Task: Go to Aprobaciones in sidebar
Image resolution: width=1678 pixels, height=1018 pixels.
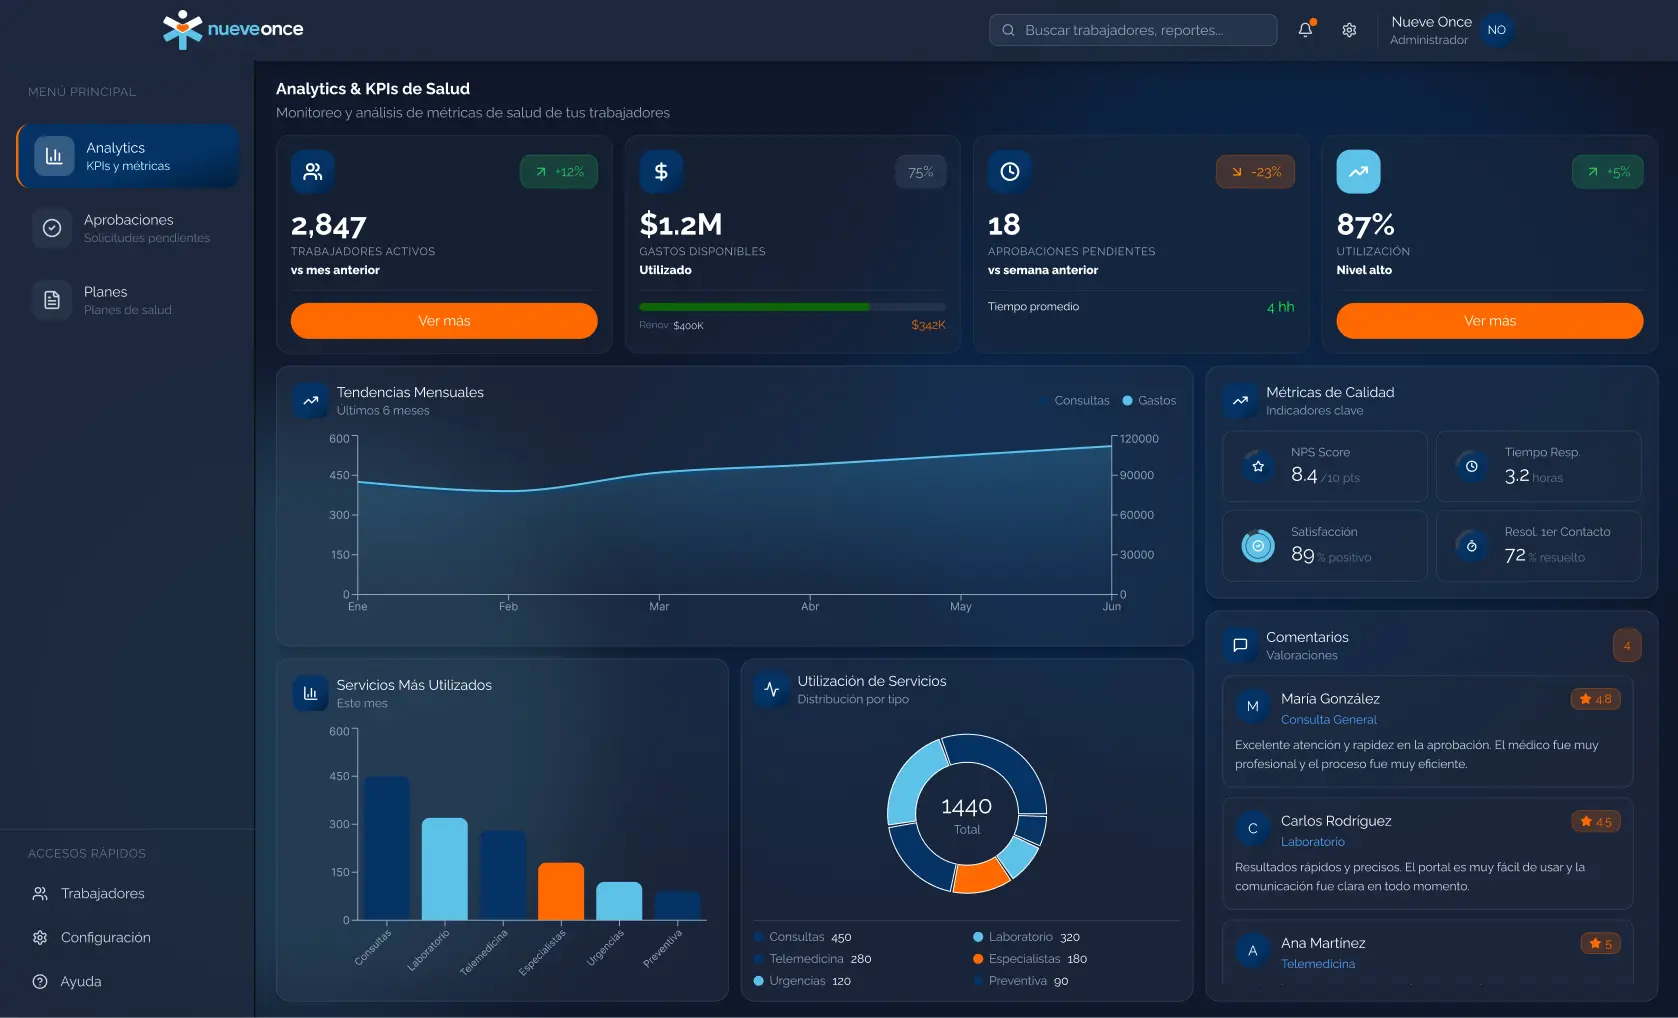Action: pos(128,228)
